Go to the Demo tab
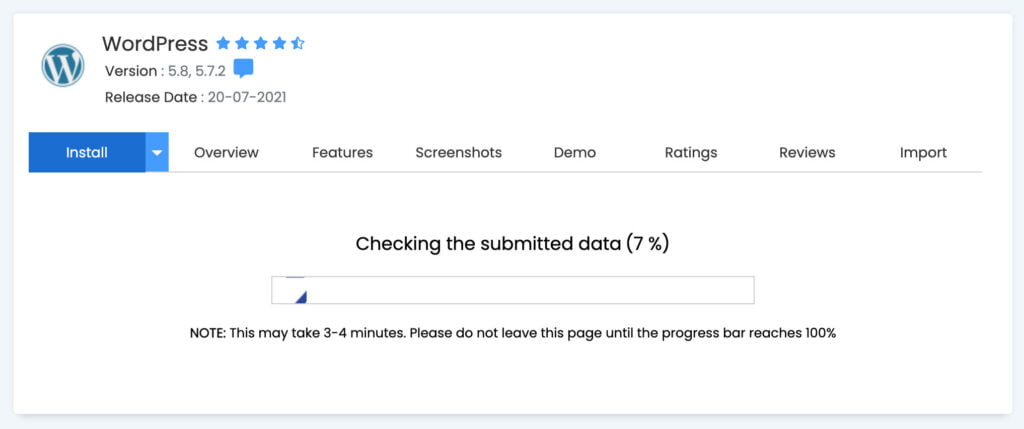 pyautogui.click(x=575, y=152)
